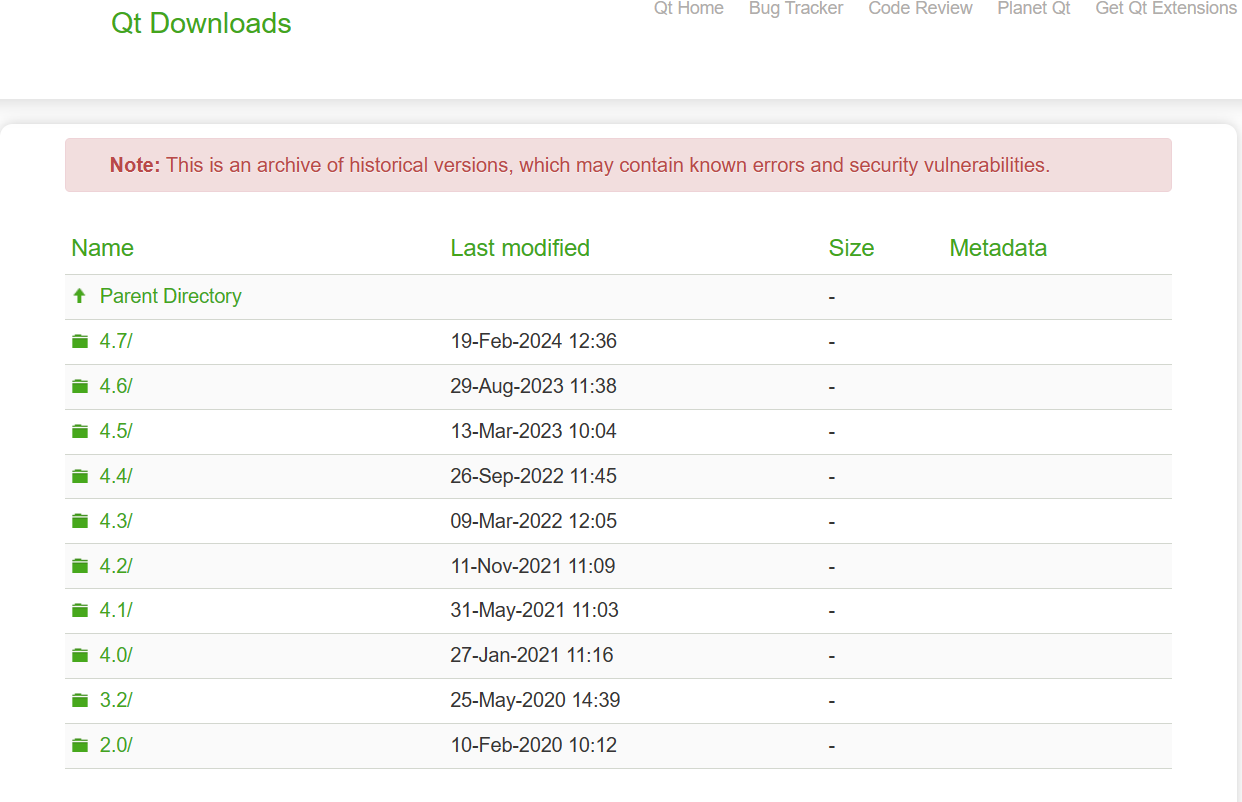Click the folder icon beside 4.0/

click(x=80, y=655)
